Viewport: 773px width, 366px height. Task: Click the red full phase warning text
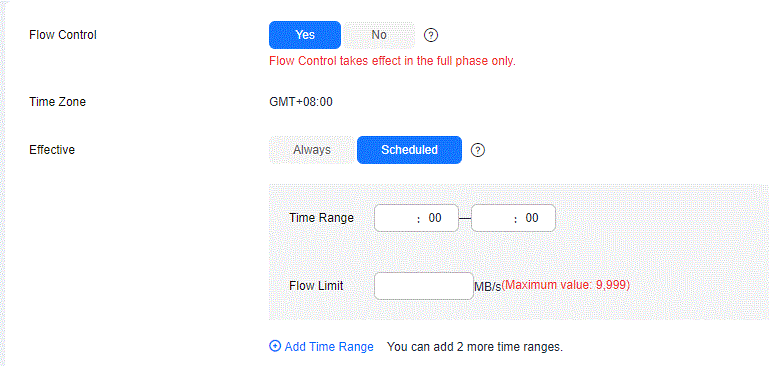pos(392,61)
